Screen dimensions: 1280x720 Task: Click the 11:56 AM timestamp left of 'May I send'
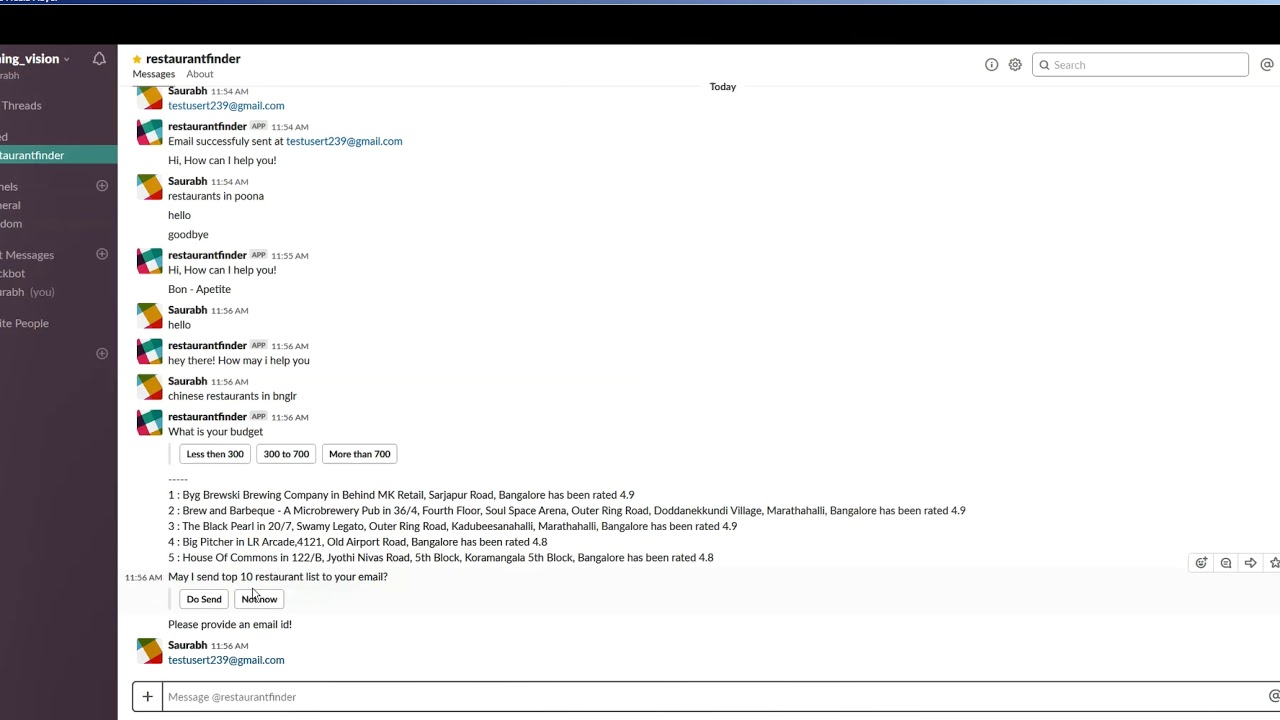pos(143,577)
